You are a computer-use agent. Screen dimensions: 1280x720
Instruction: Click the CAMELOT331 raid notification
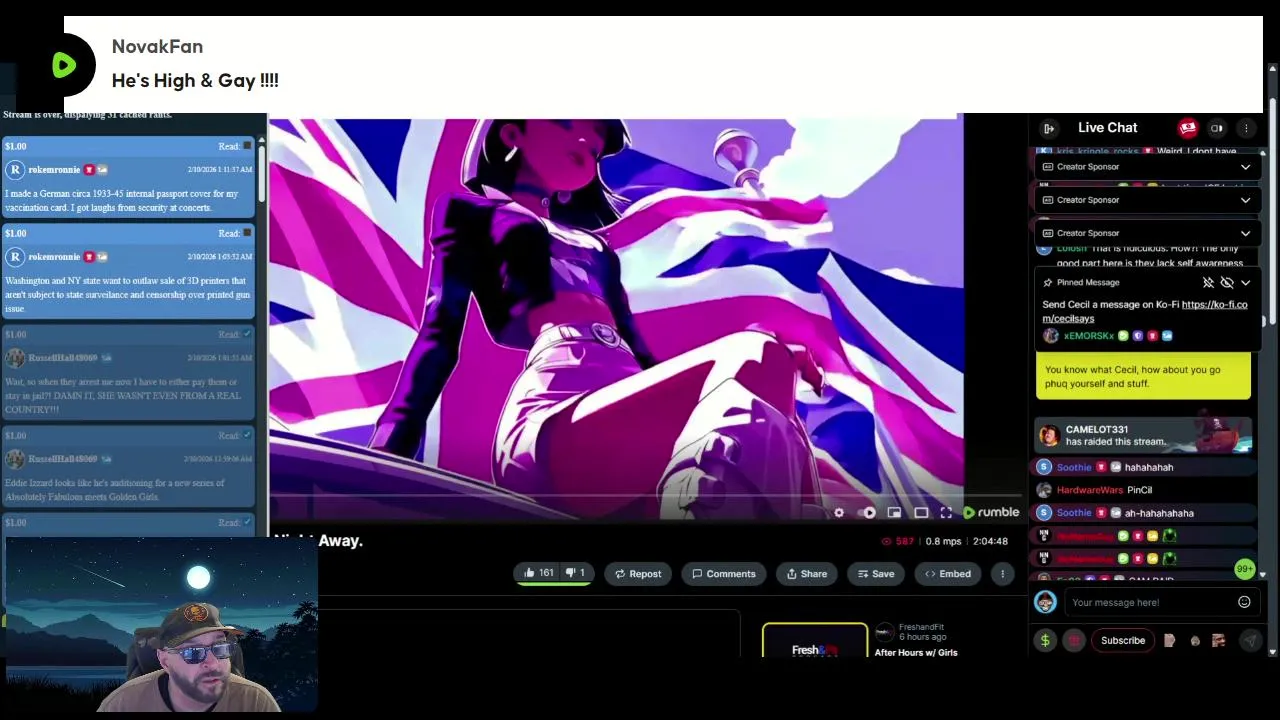[x=1143, y=435]
